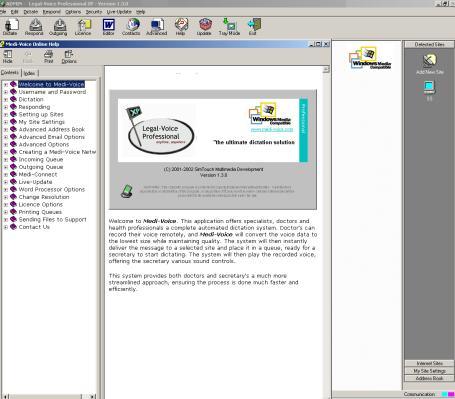Select 'Word Processor Options' help topic
Image resolution: width=455 pixels, height=399 pixels.
click(52, 189)
